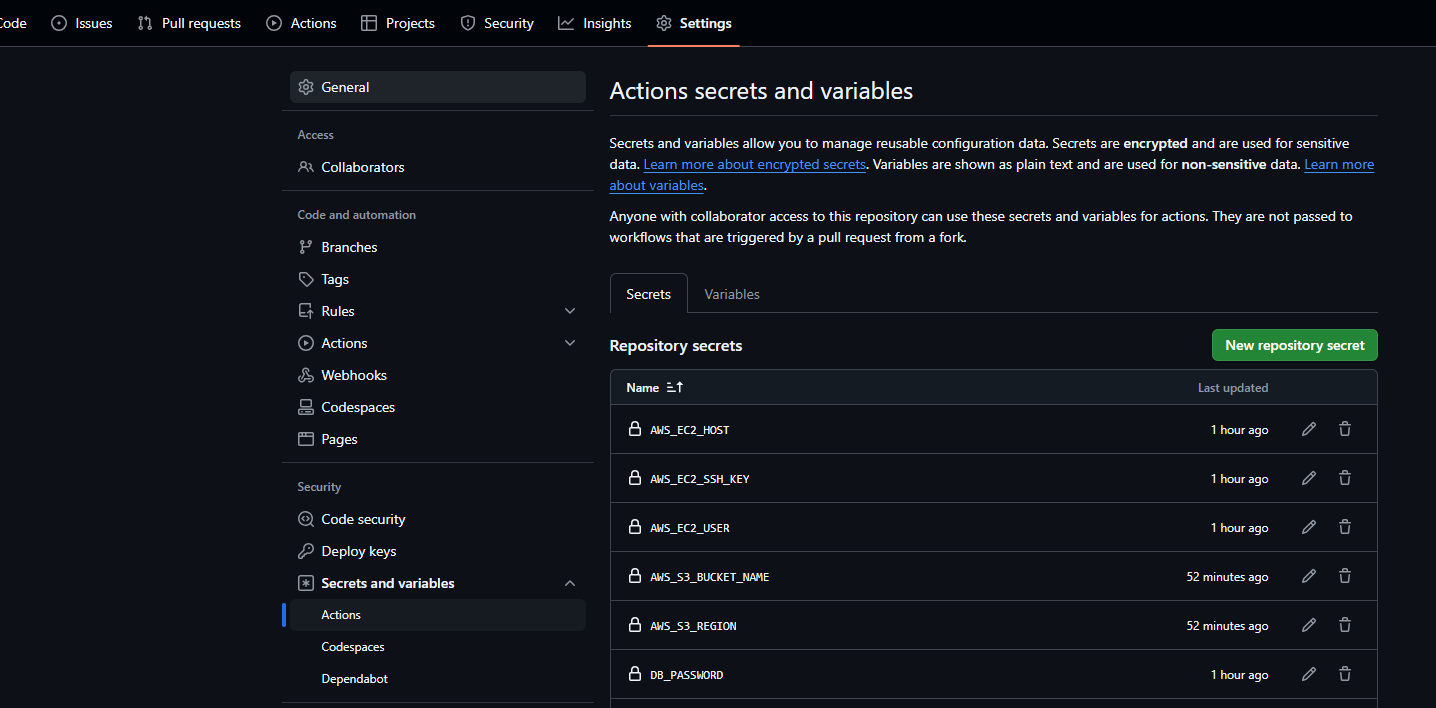Click trash delete icon for AWS_EC2_SSH_KEY secret
Viewport: 1436px width, 708px height.
pos(1345,478)
